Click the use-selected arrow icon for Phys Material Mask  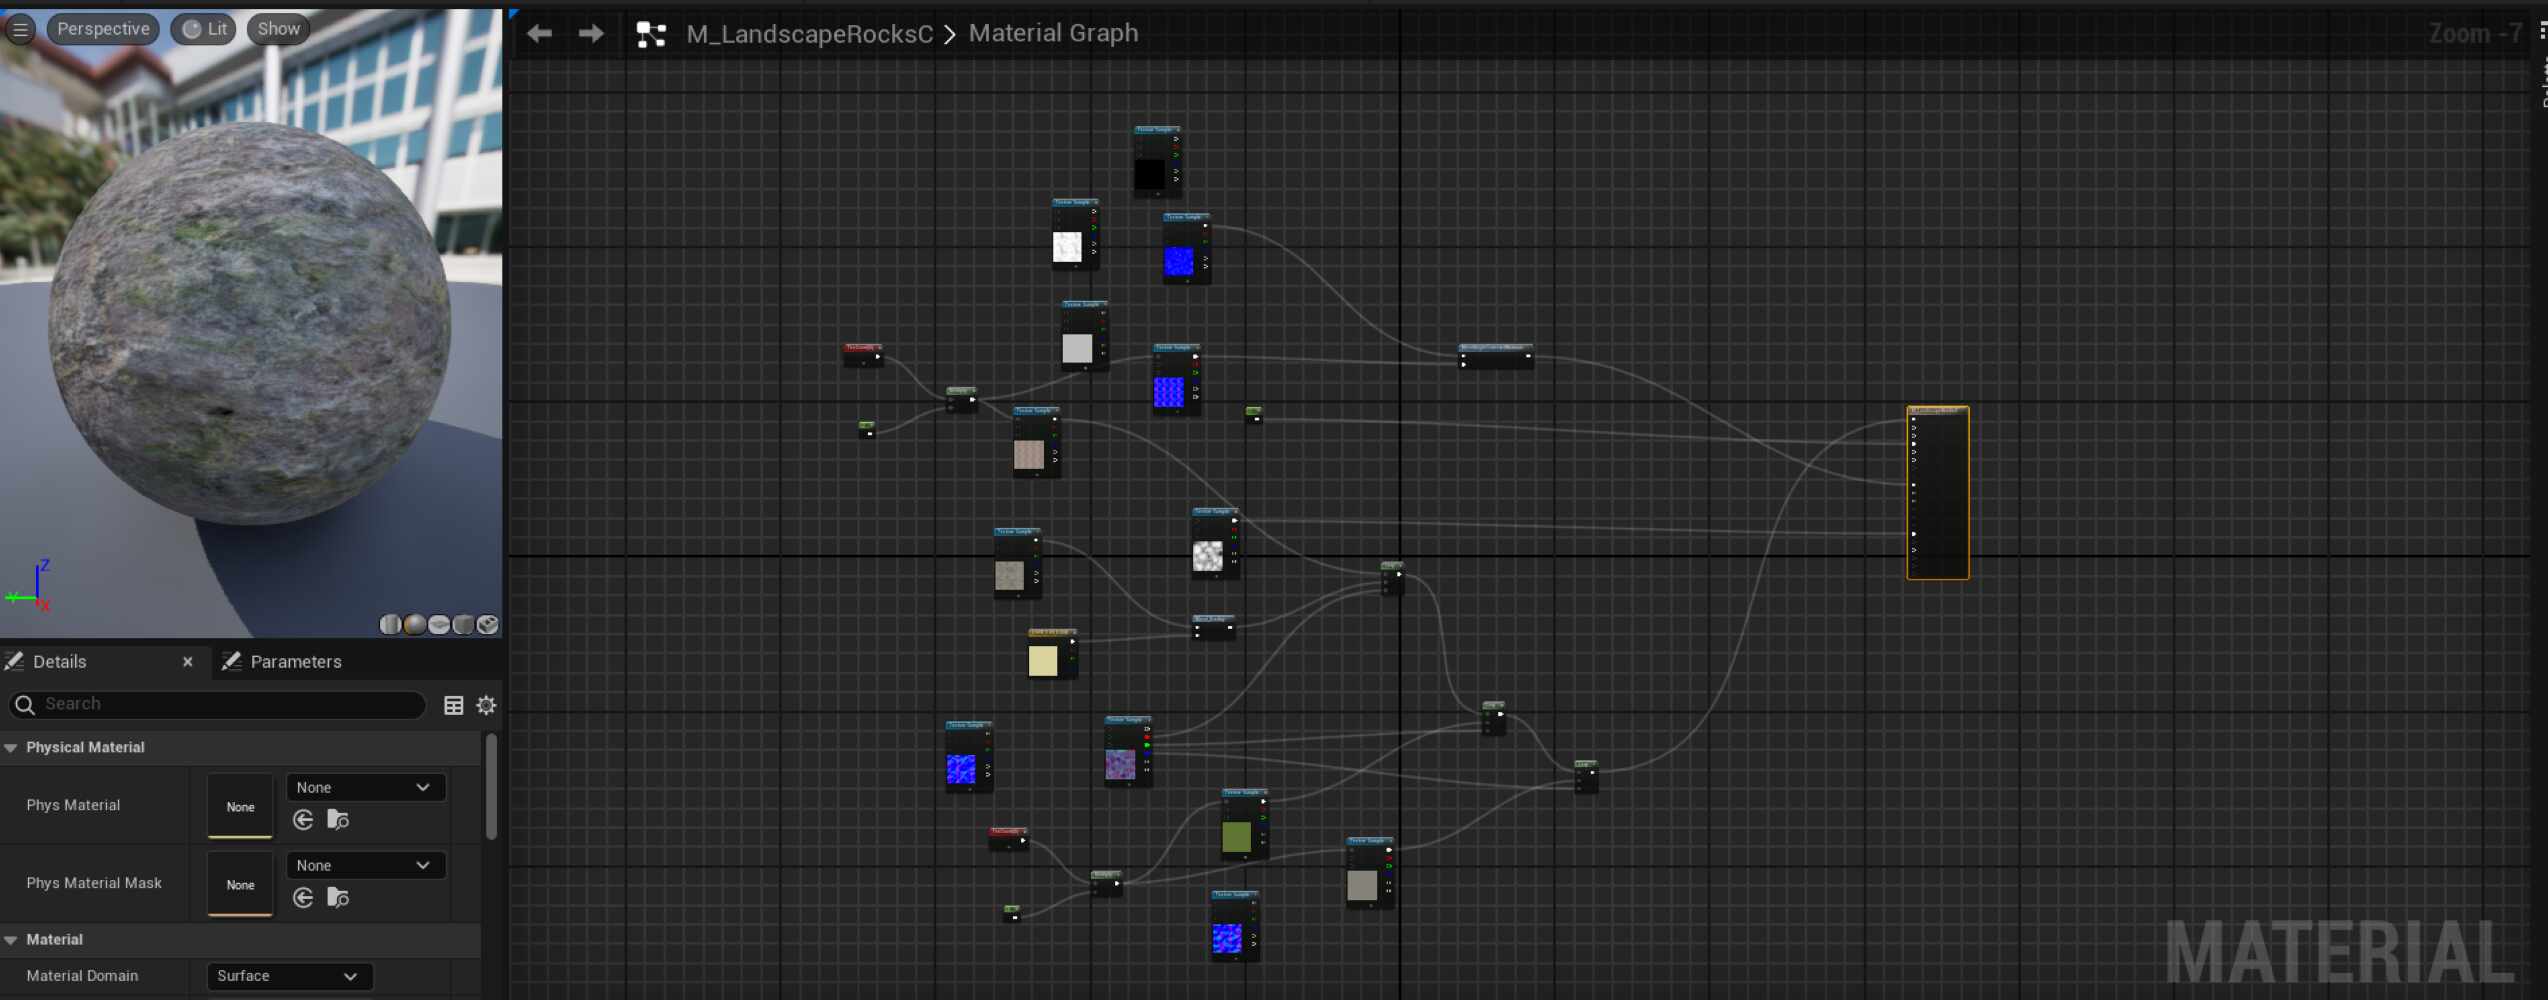[302, 898]
